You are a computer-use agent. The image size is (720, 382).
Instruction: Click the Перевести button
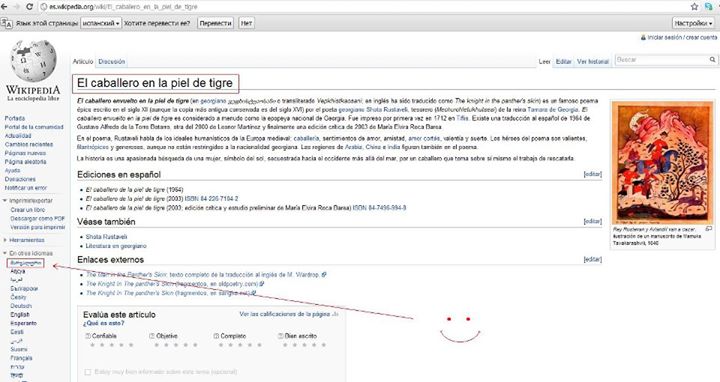pyautogui.click(x=215, y=23)
